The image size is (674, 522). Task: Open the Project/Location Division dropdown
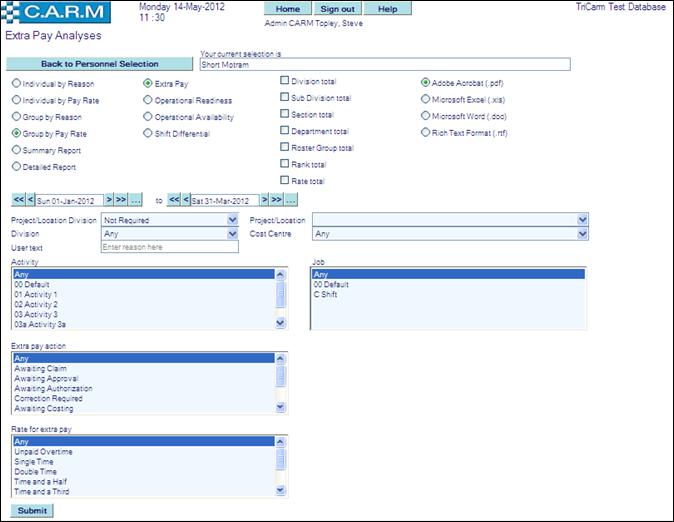pyautogui.click(x=170, y=219)
